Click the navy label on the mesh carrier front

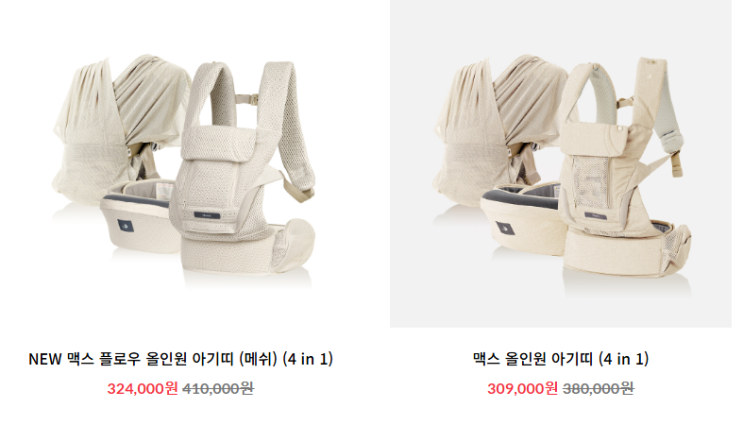[207, 216]
